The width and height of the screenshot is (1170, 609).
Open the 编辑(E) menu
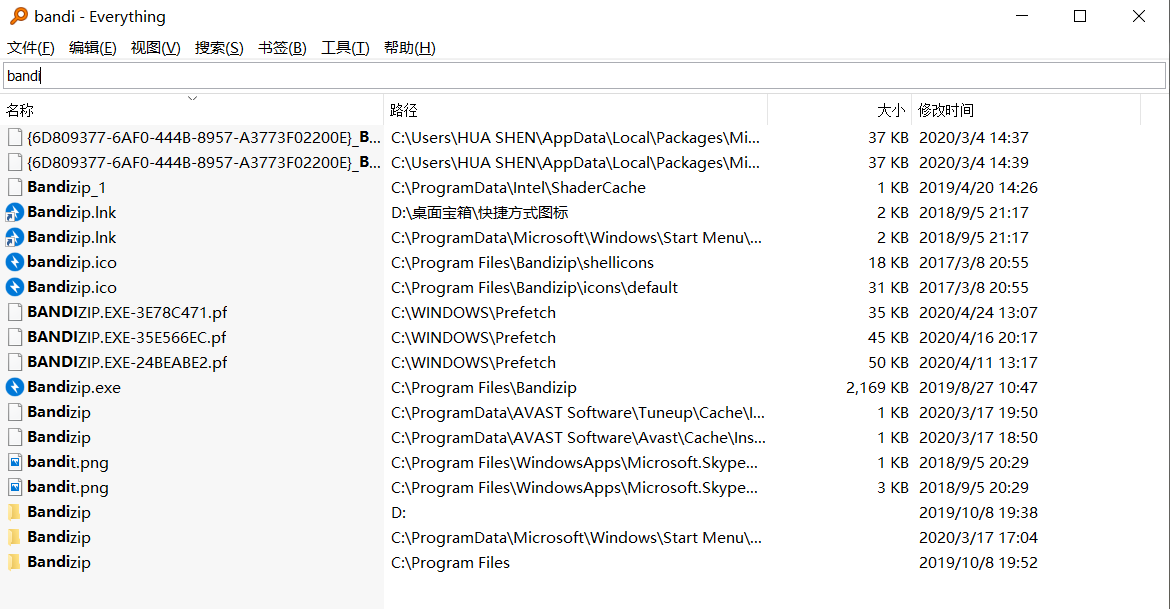[x=93, y=48]
